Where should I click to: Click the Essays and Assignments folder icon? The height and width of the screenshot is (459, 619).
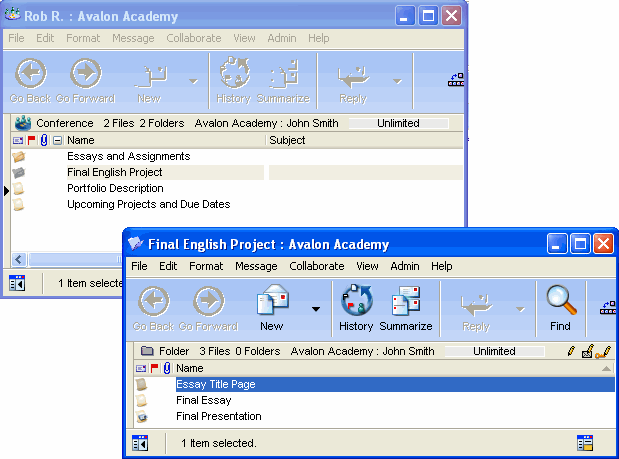click(19, 157)
